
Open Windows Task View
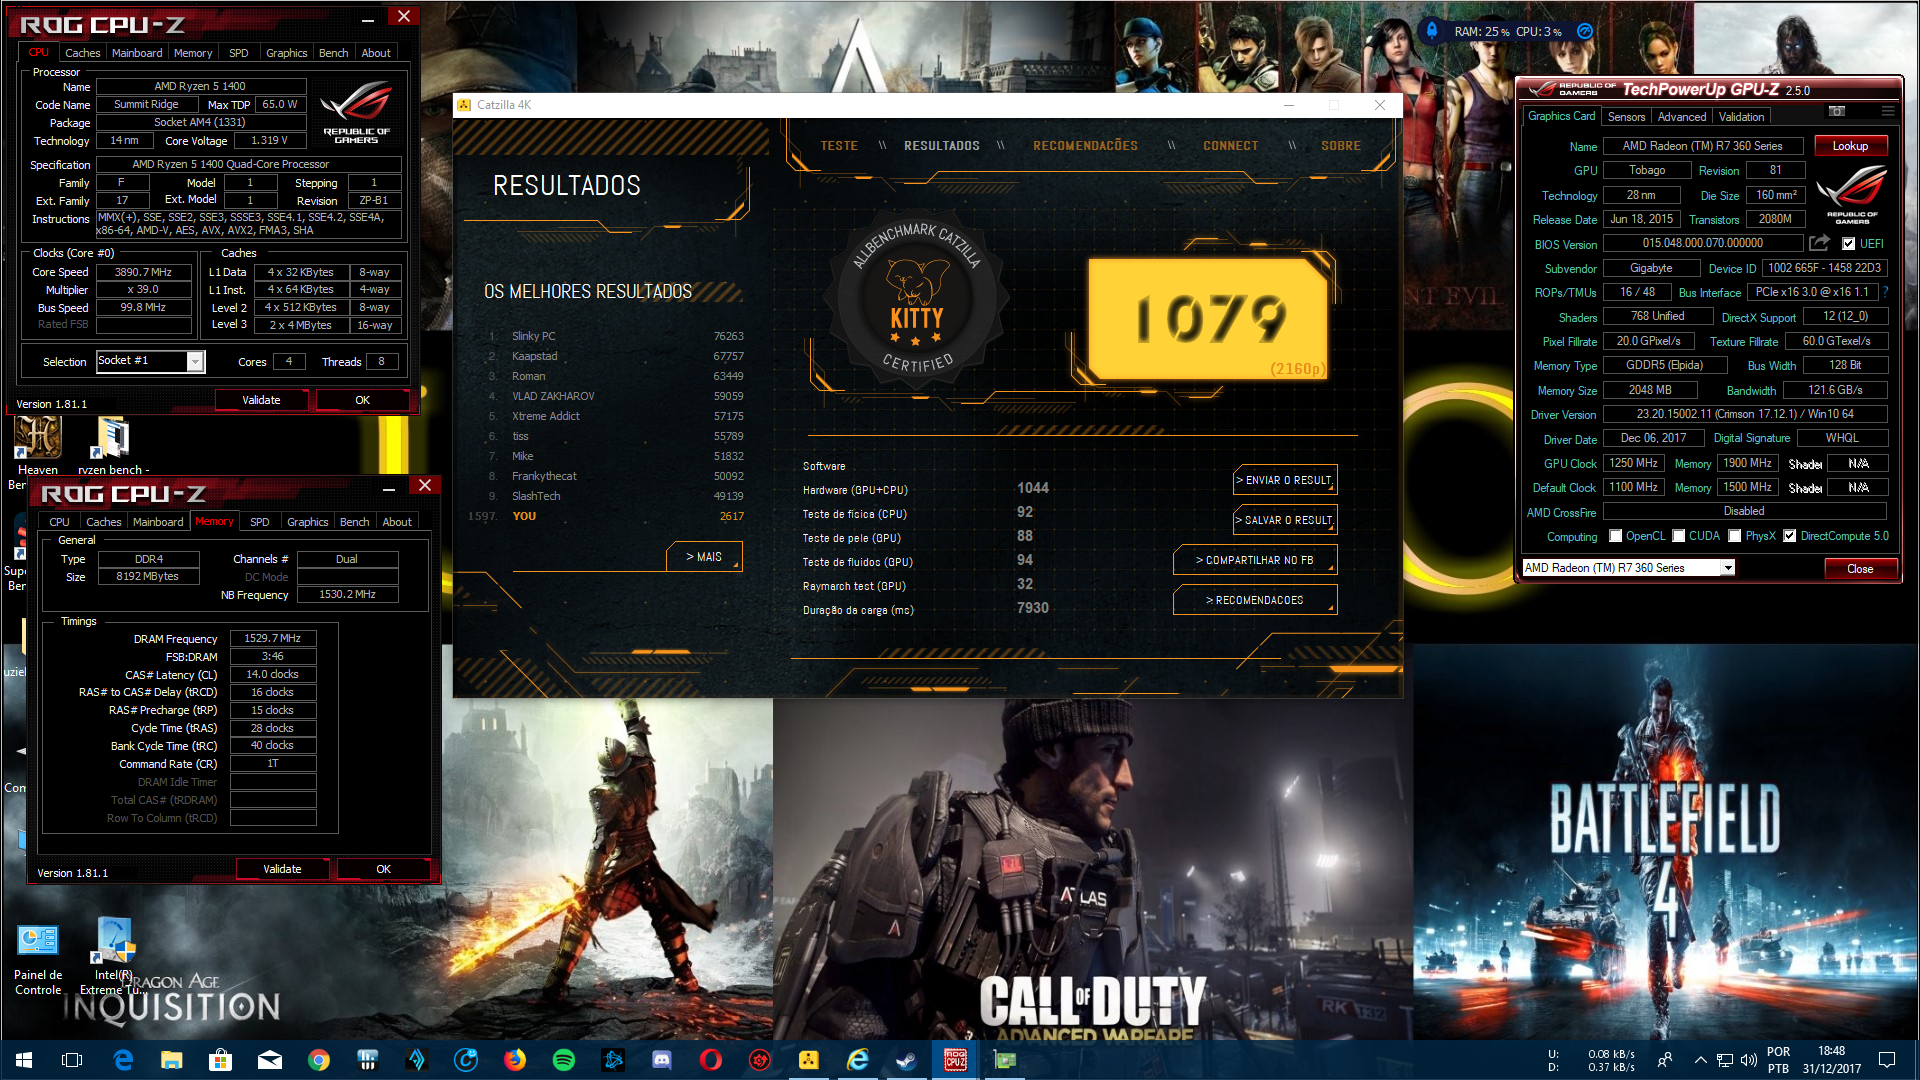72,1060
